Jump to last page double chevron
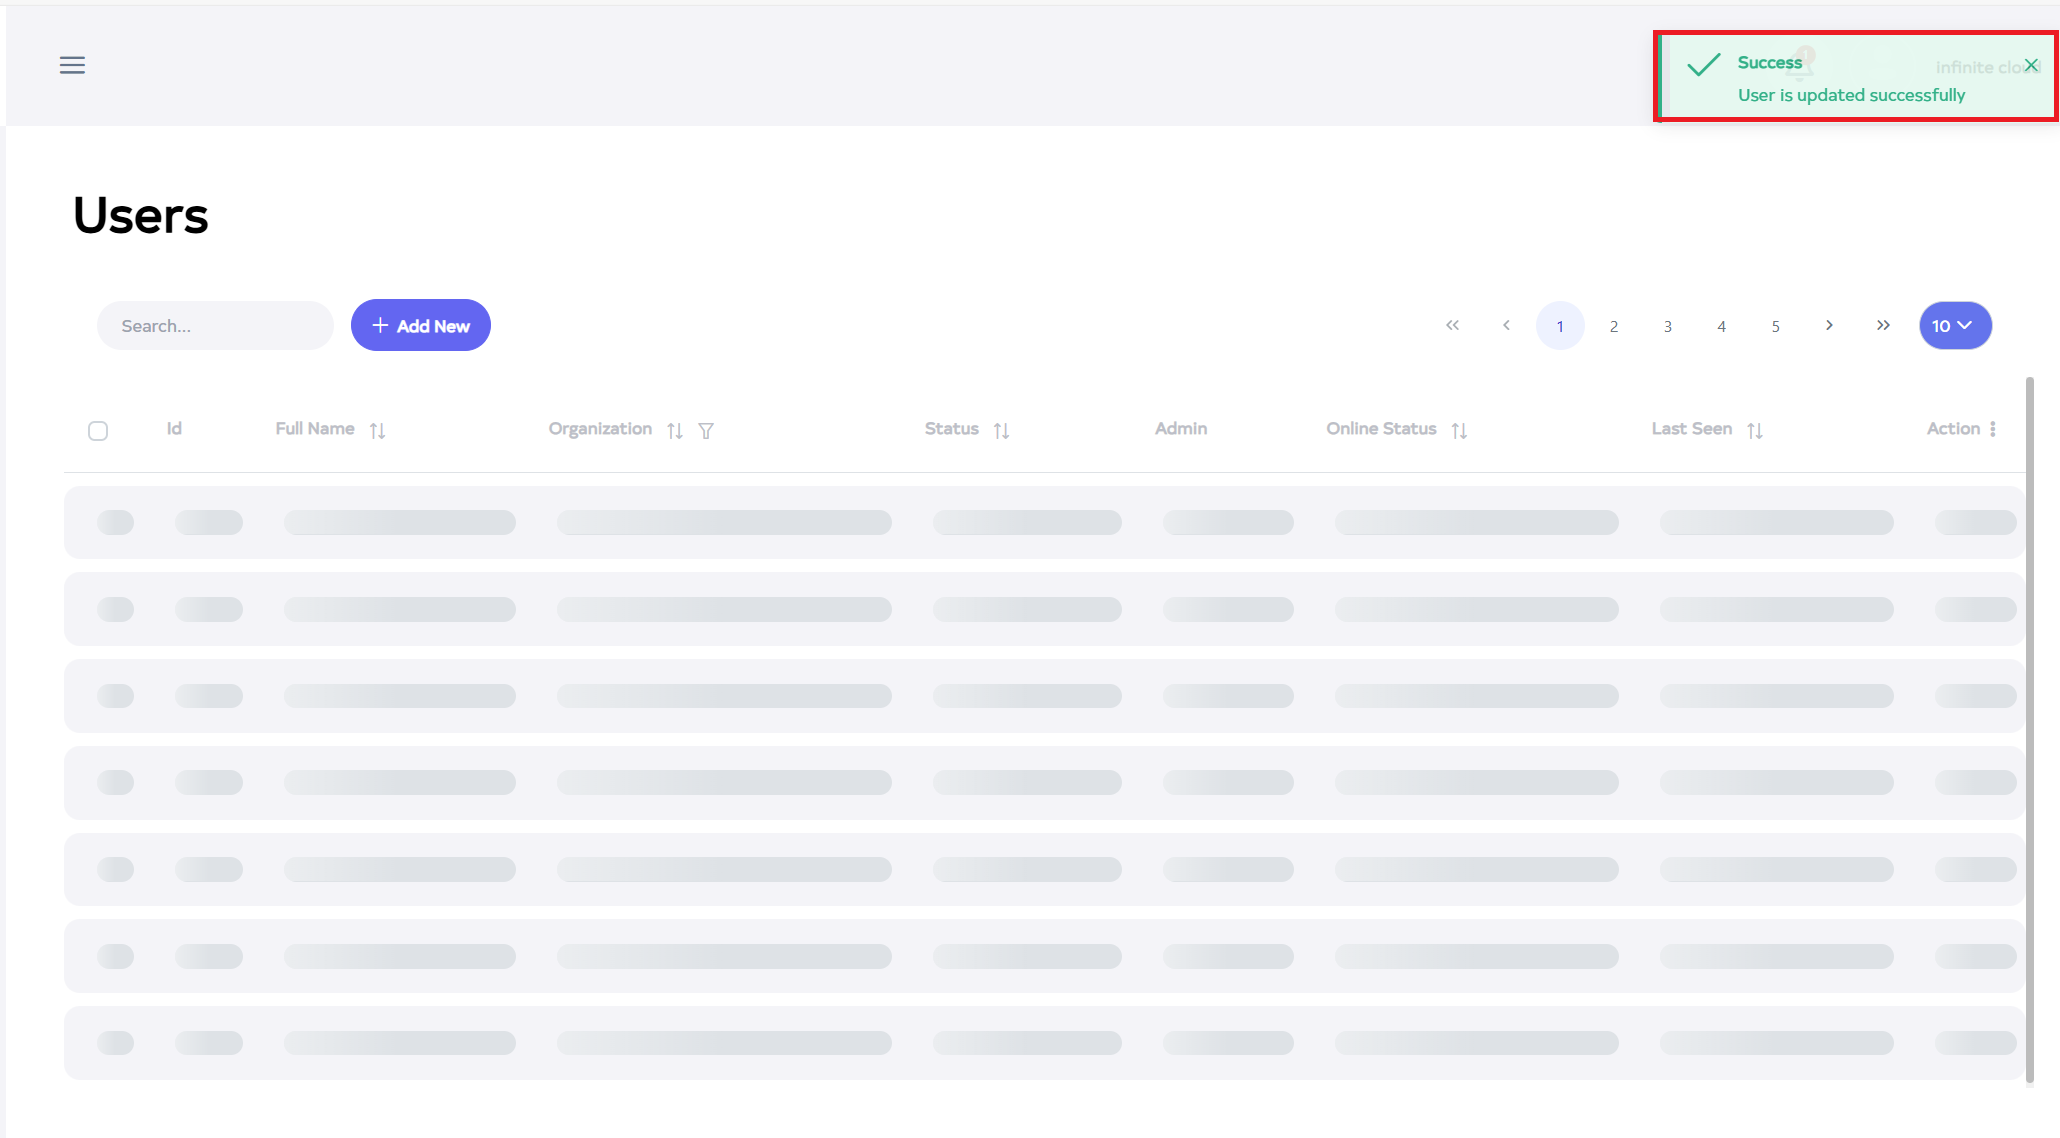Screen dimensions: 2060x1138 [1883, 325]
